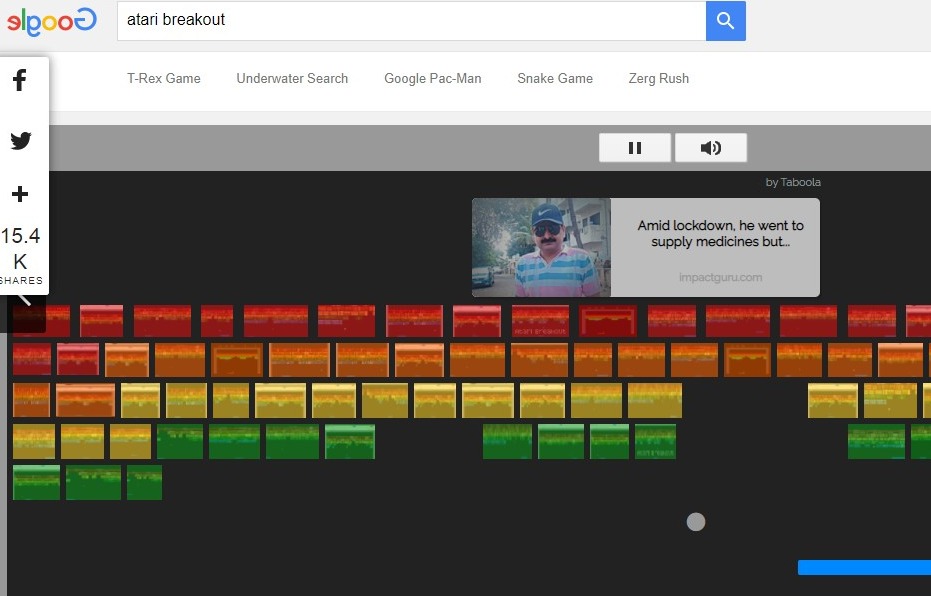Open more sharing options plus icon
Viewport: 931px width, 596px height.
[x=20, y=194]
